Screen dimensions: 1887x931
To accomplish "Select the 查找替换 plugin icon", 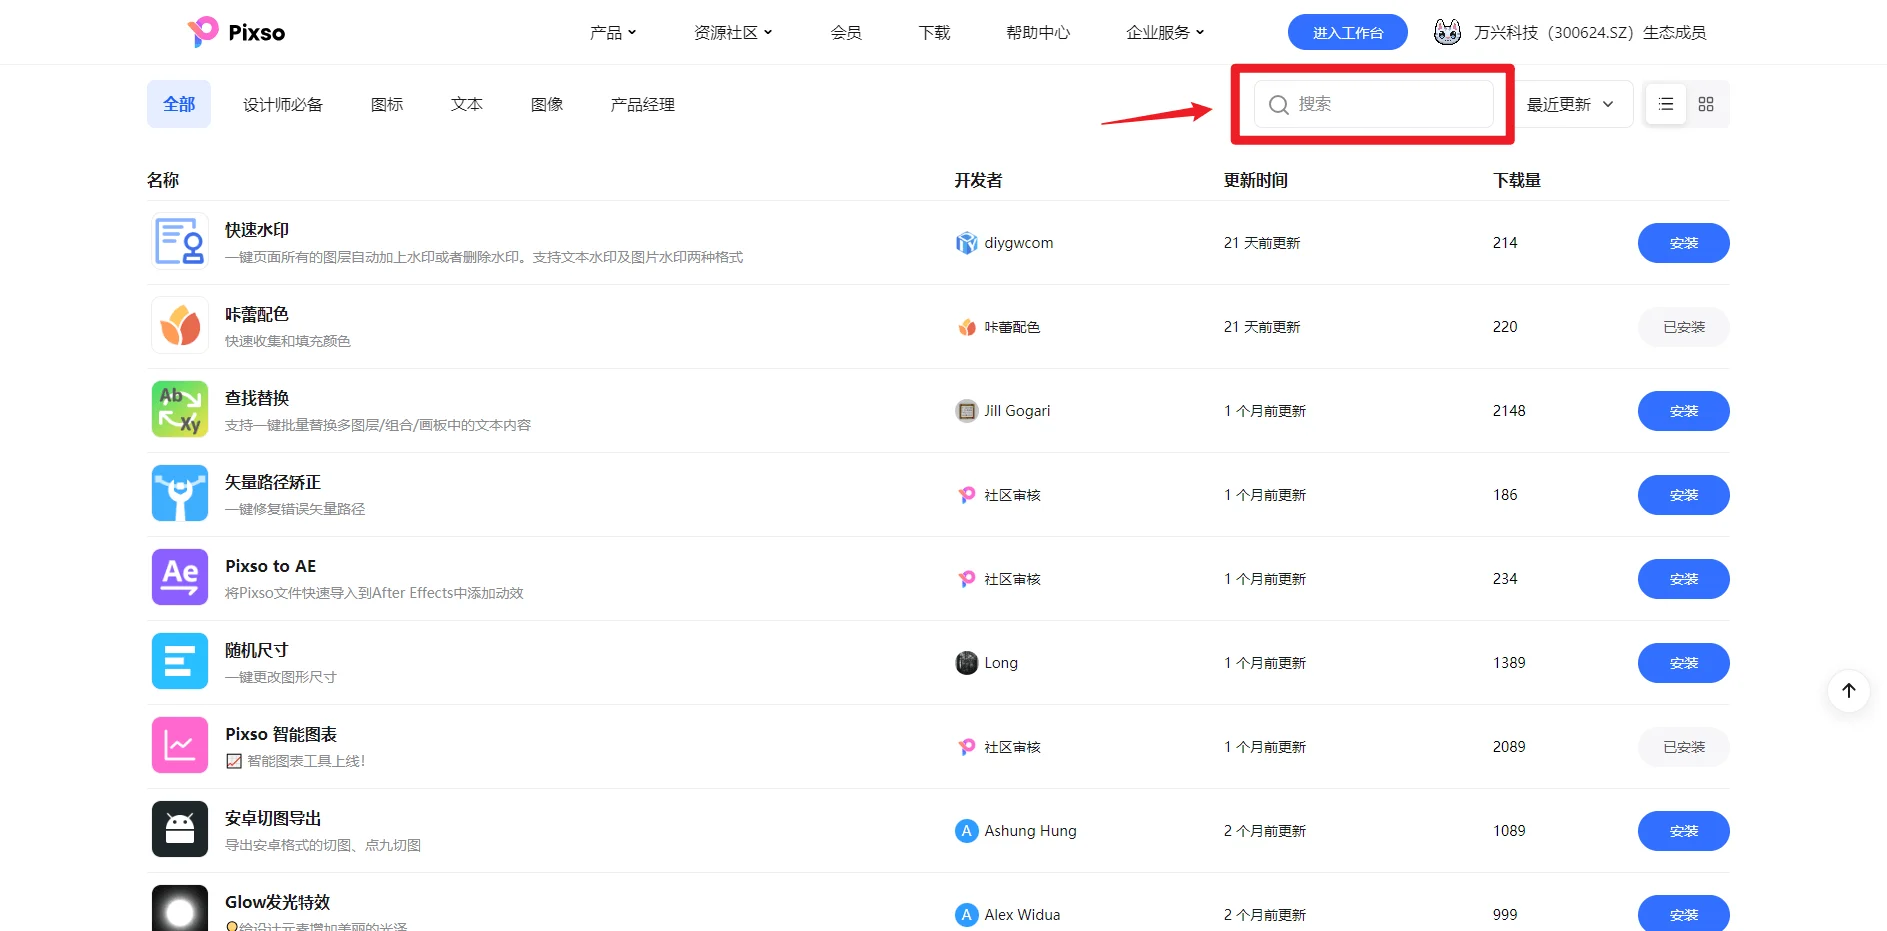I will pyautogui.click(x=179, y=409).
